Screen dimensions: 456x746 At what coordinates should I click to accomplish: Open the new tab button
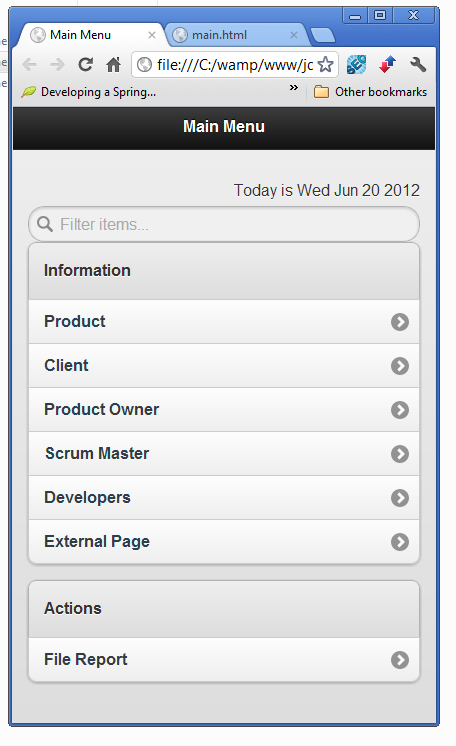[x=323, y=35]
